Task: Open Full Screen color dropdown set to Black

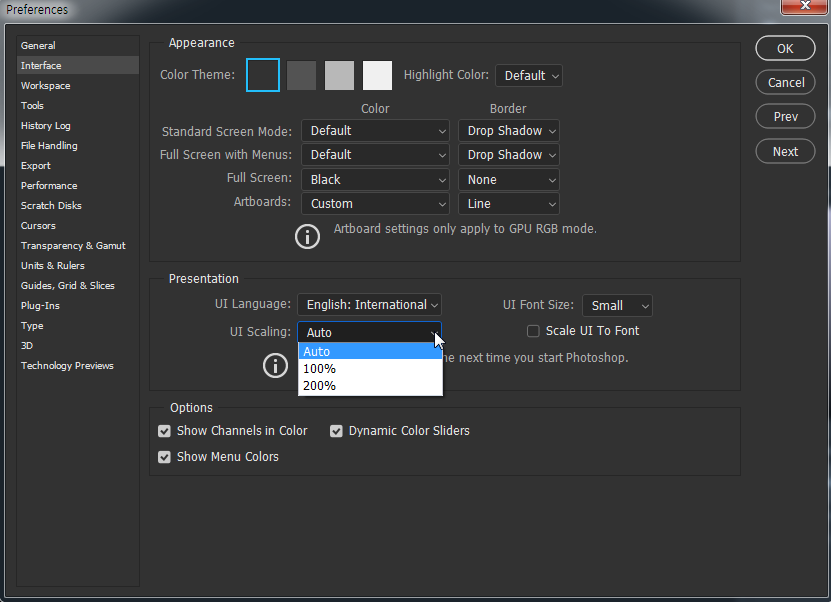Action: 375,180
